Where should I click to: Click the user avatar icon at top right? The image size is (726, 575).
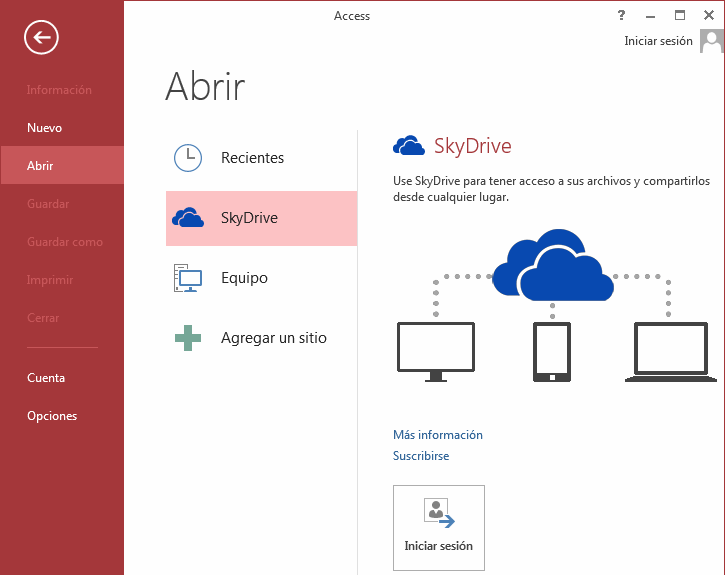click(x=711, y=41)
